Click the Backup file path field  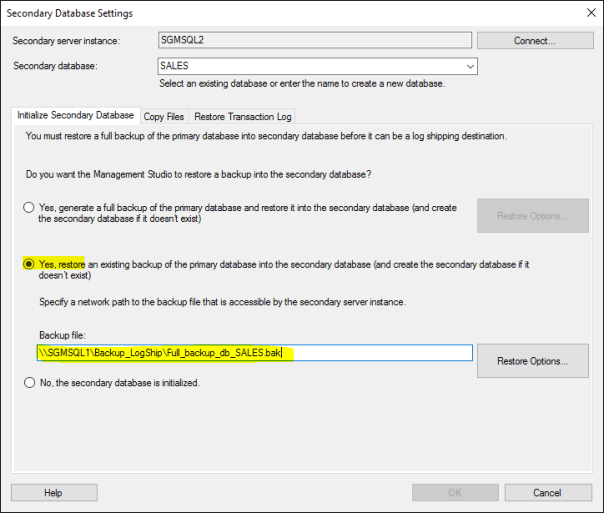pos(255,353)
